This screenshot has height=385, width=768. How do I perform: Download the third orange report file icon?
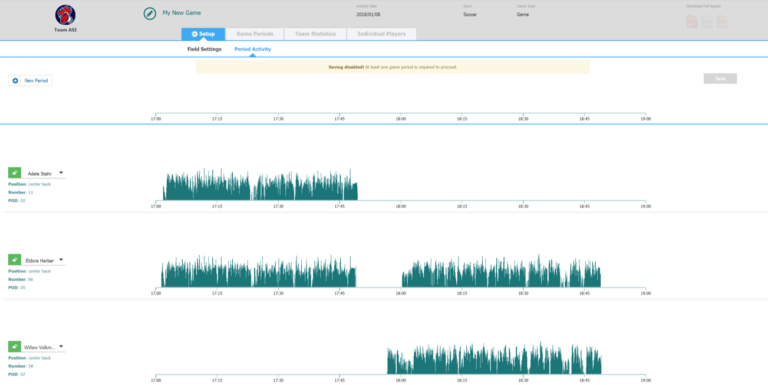click(721, 21)
